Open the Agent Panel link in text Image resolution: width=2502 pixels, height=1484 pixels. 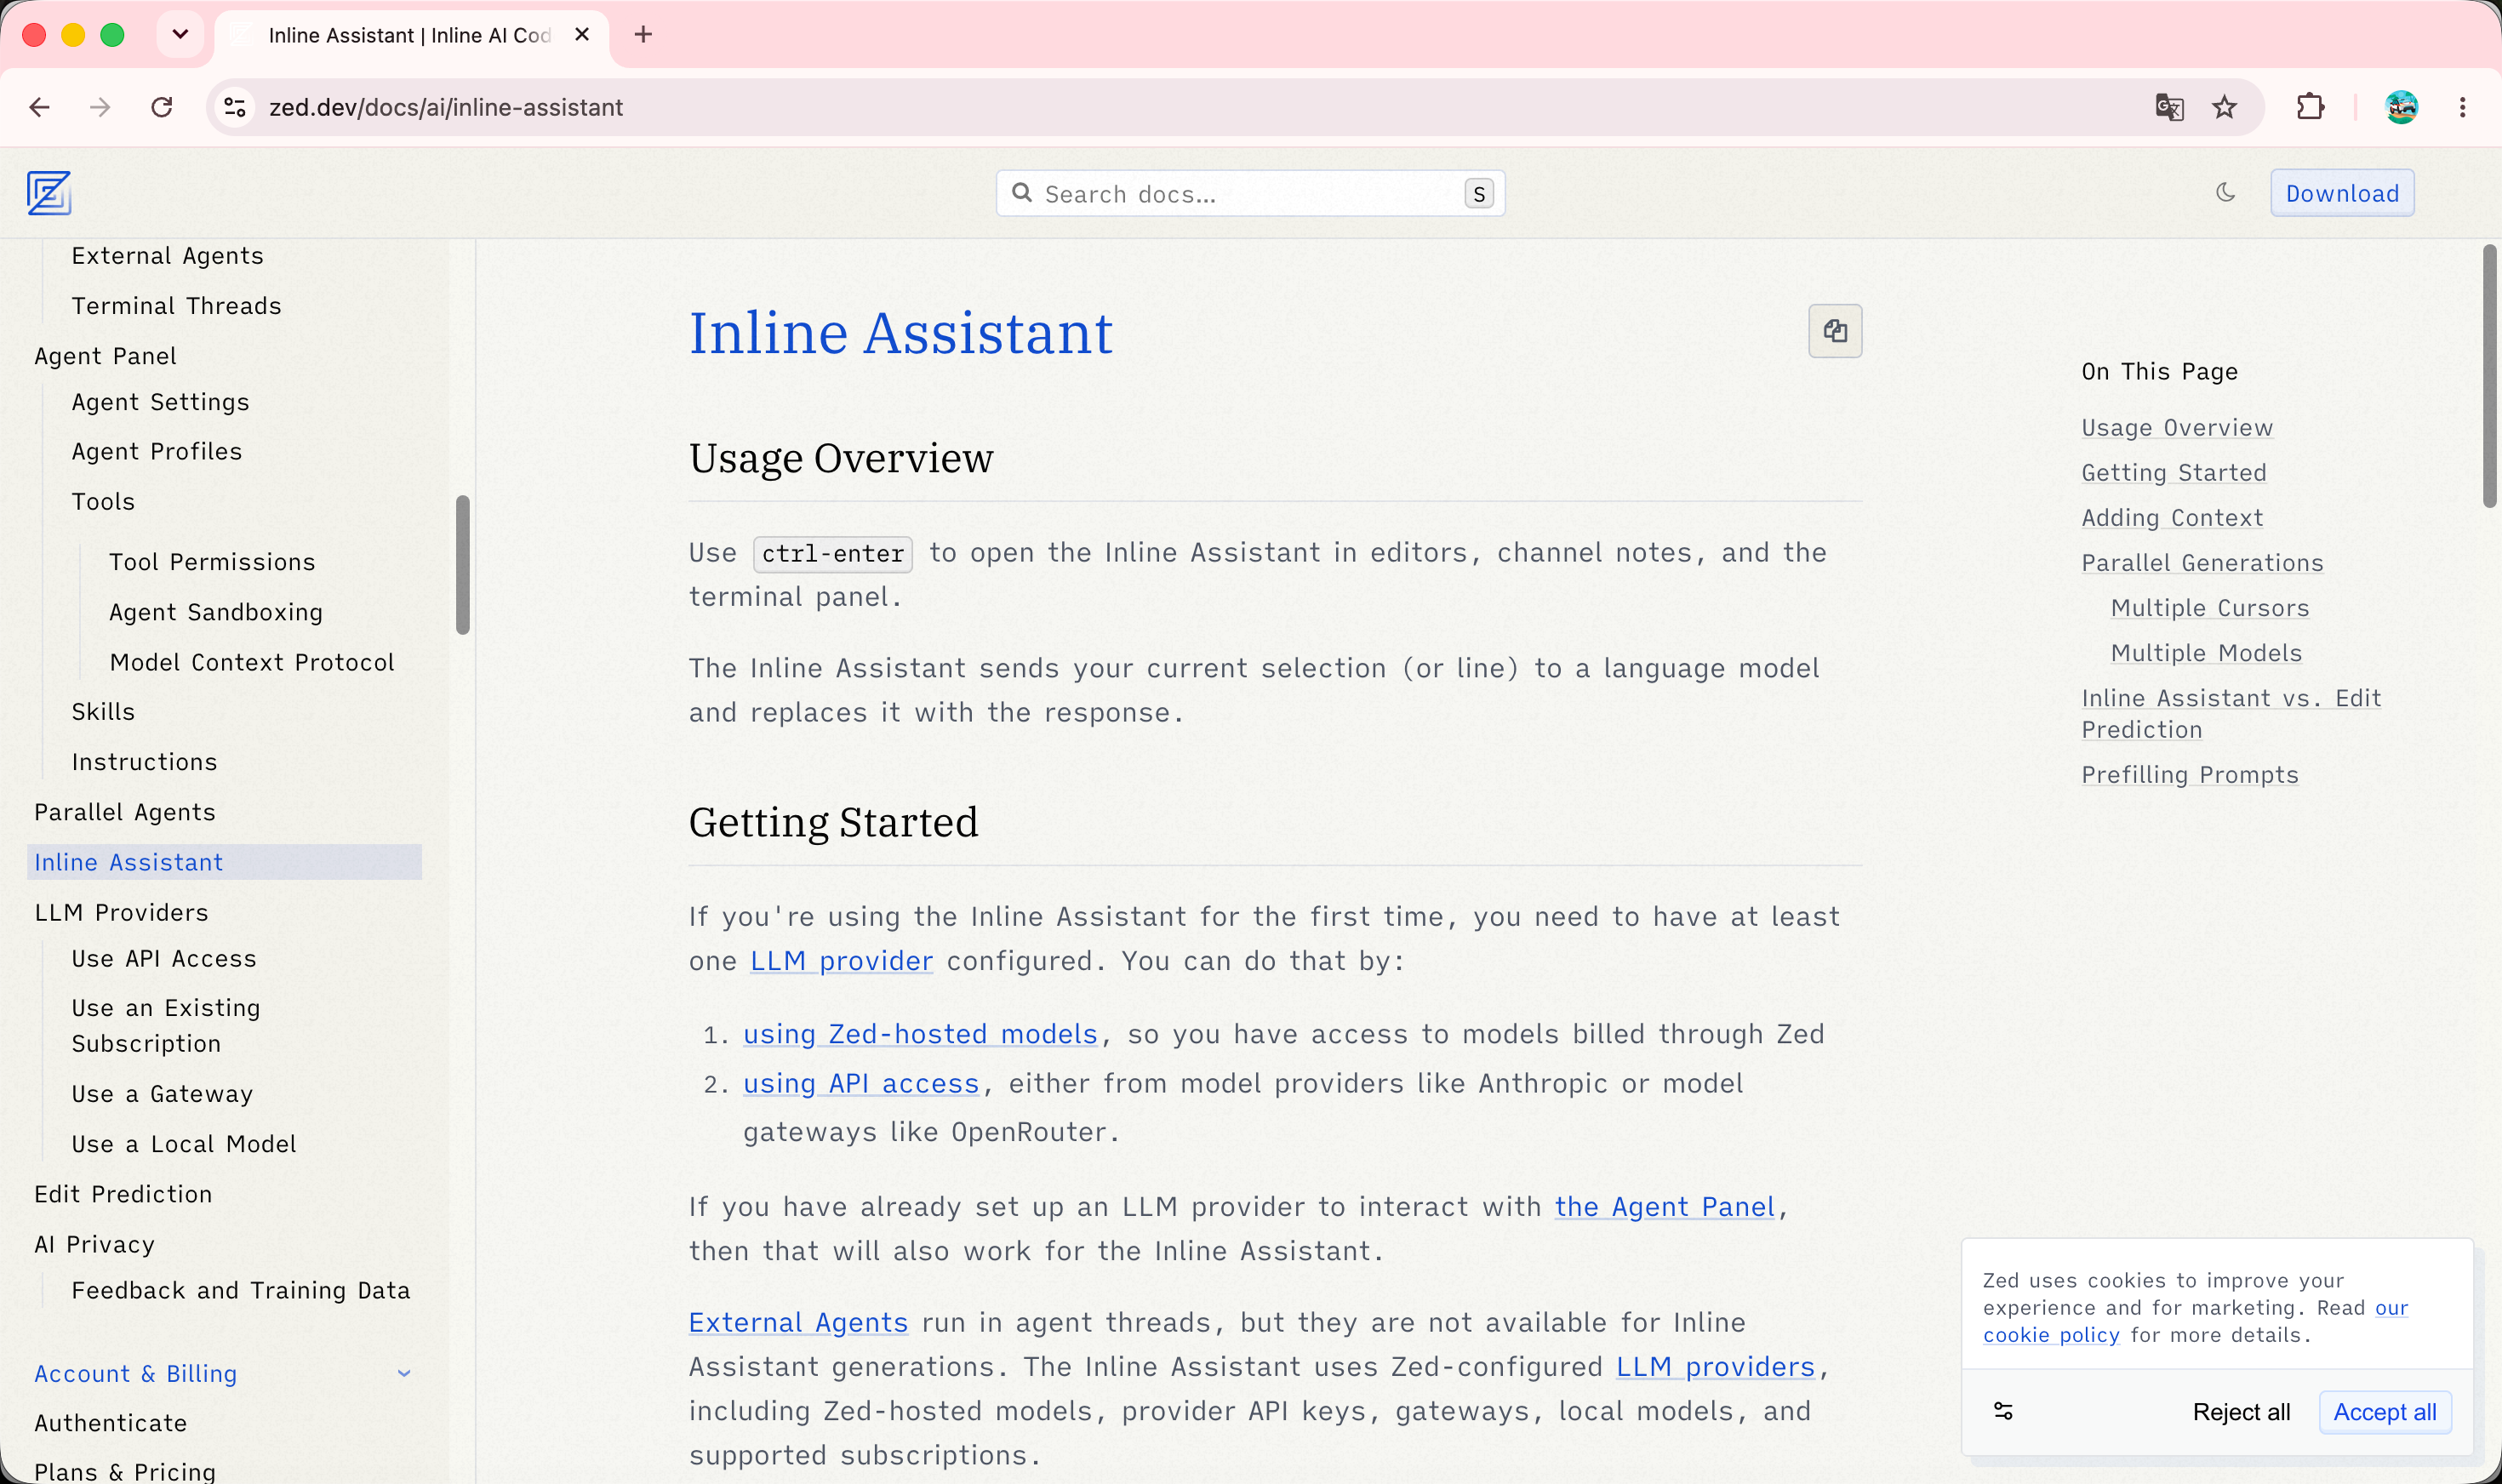pos(1665,1207)
